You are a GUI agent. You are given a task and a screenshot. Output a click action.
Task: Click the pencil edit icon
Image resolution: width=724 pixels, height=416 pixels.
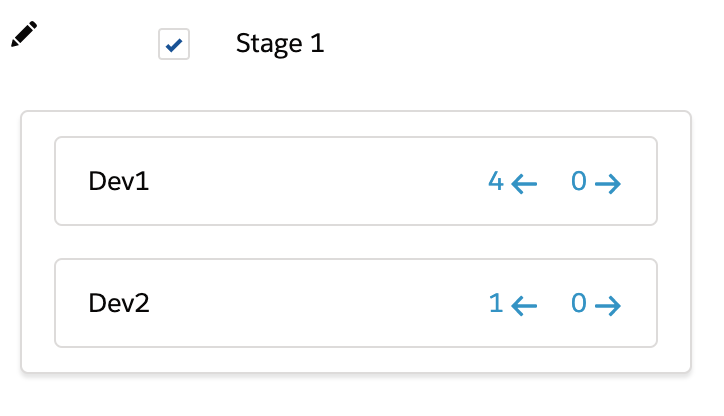(x=24, y=34)
